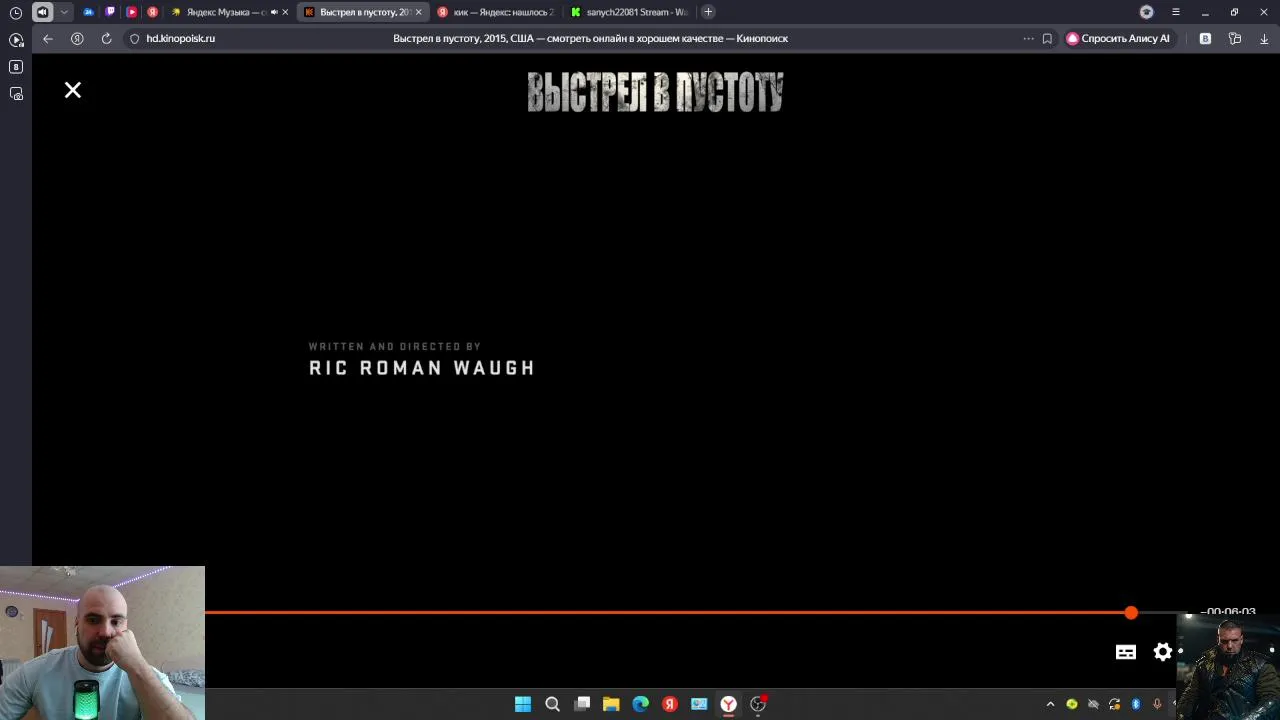The width and height of the screenshot is (1280, 720).
Task: Go back to previous page
Action: click(47, 38)
